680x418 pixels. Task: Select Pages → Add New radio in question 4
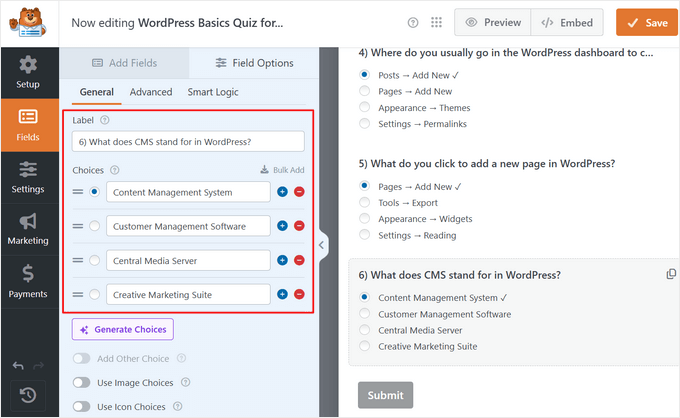pos(365,91)
